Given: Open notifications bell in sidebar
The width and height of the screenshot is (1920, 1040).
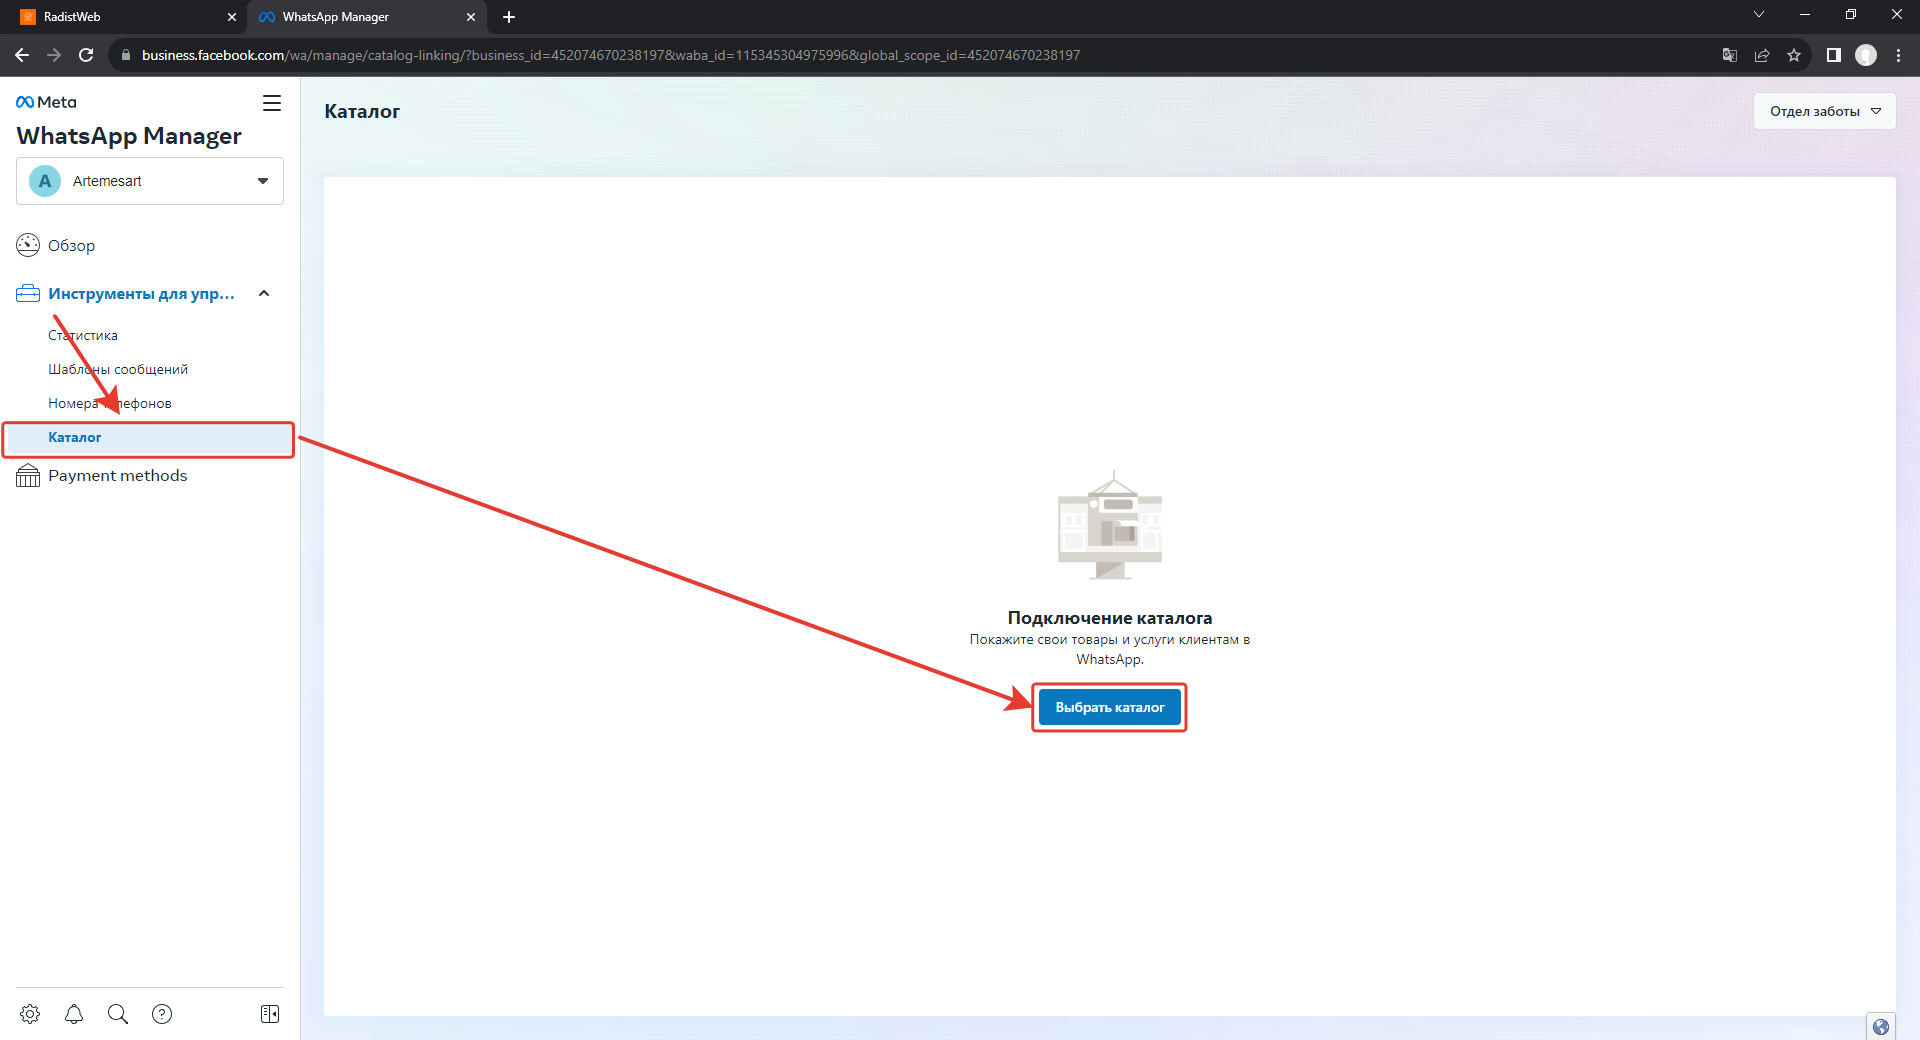Looking at the screenshot, I should (74, 1014).
